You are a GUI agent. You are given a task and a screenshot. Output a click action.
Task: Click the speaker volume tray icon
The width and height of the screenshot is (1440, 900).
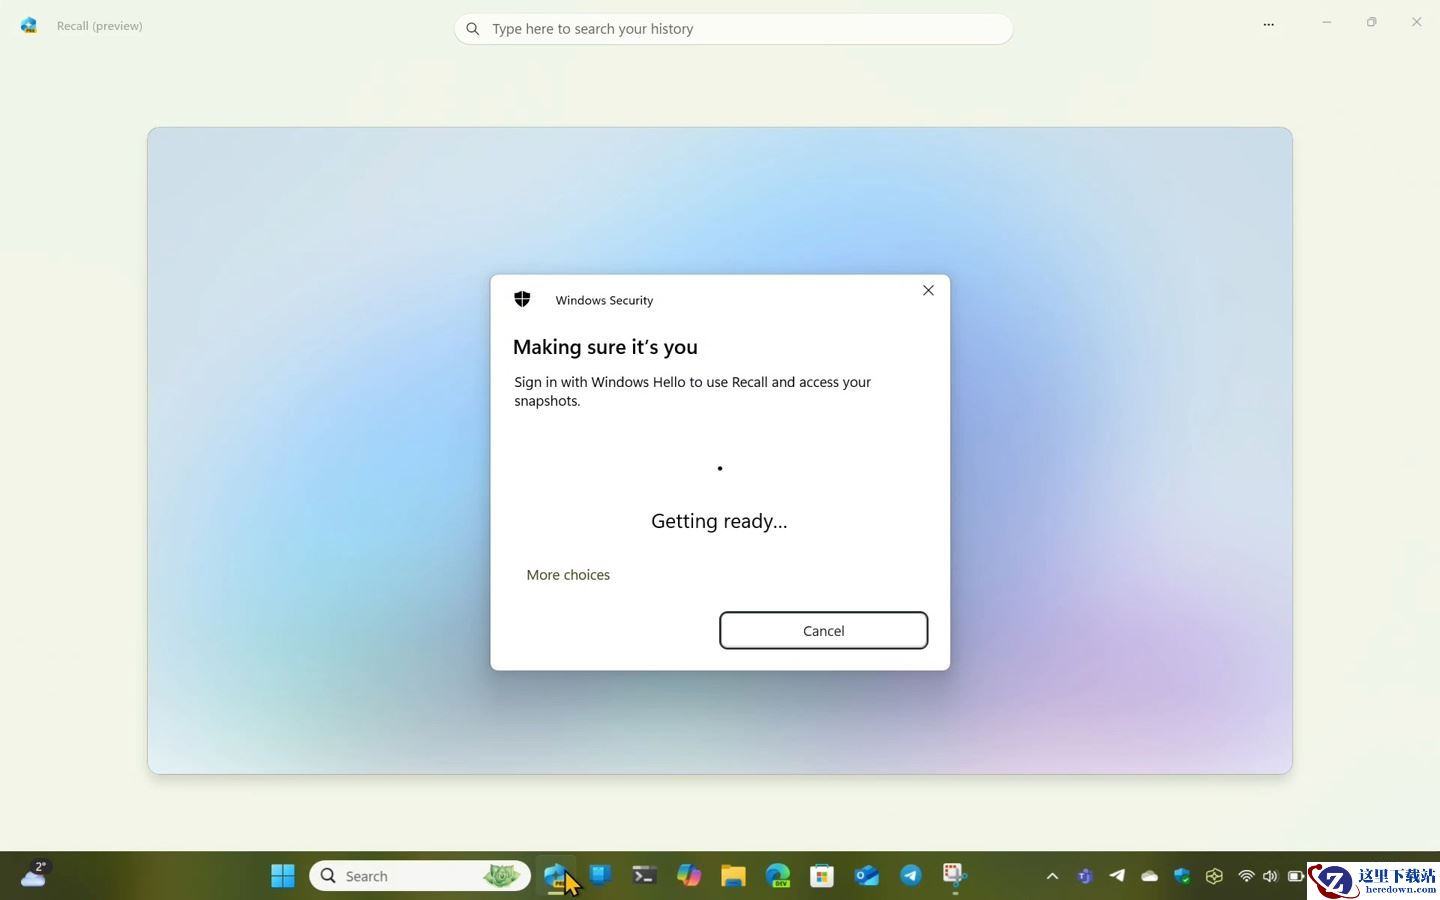pos(1270,876)
